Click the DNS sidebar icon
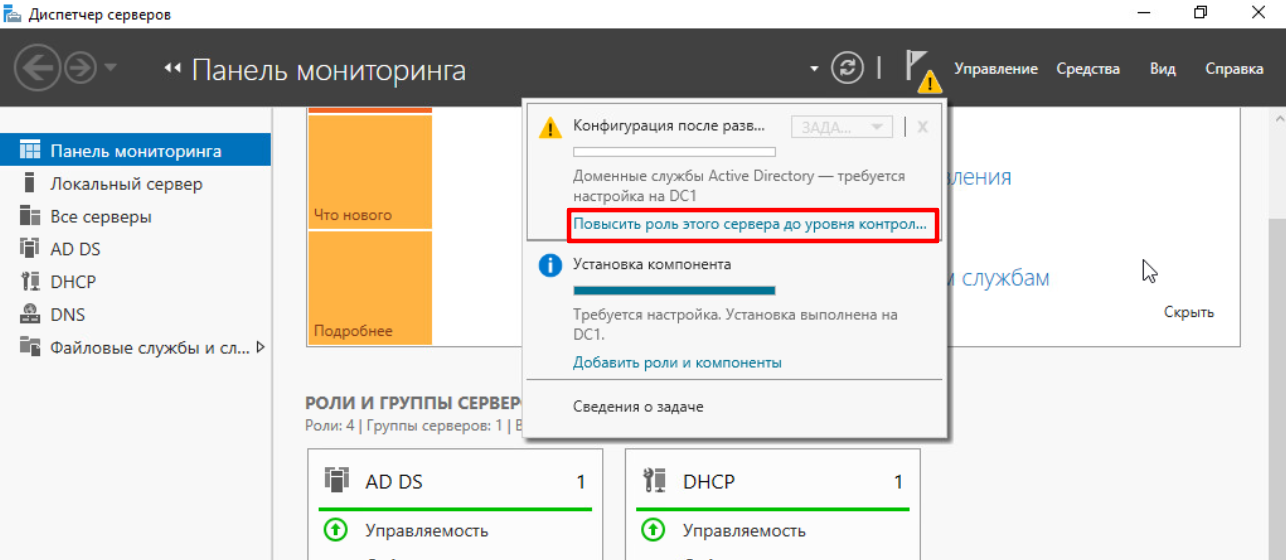 (x=30, y=314)
